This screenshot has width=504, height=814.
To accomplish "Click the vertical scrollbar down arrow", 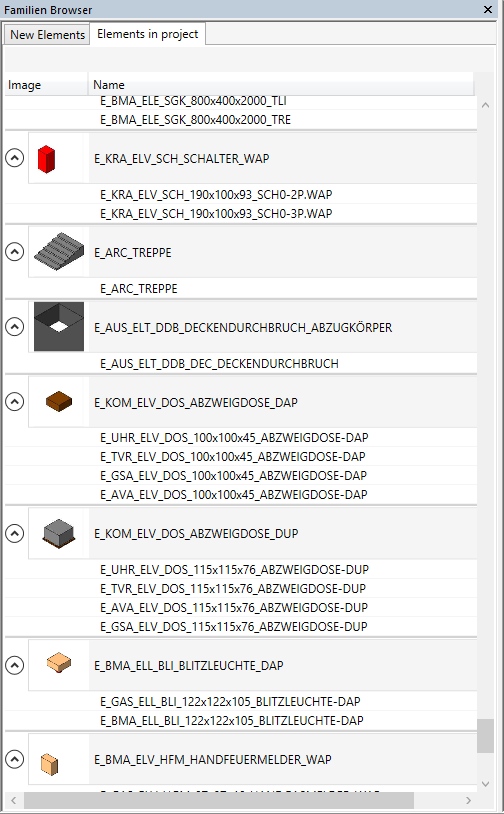I will (485, 783).
